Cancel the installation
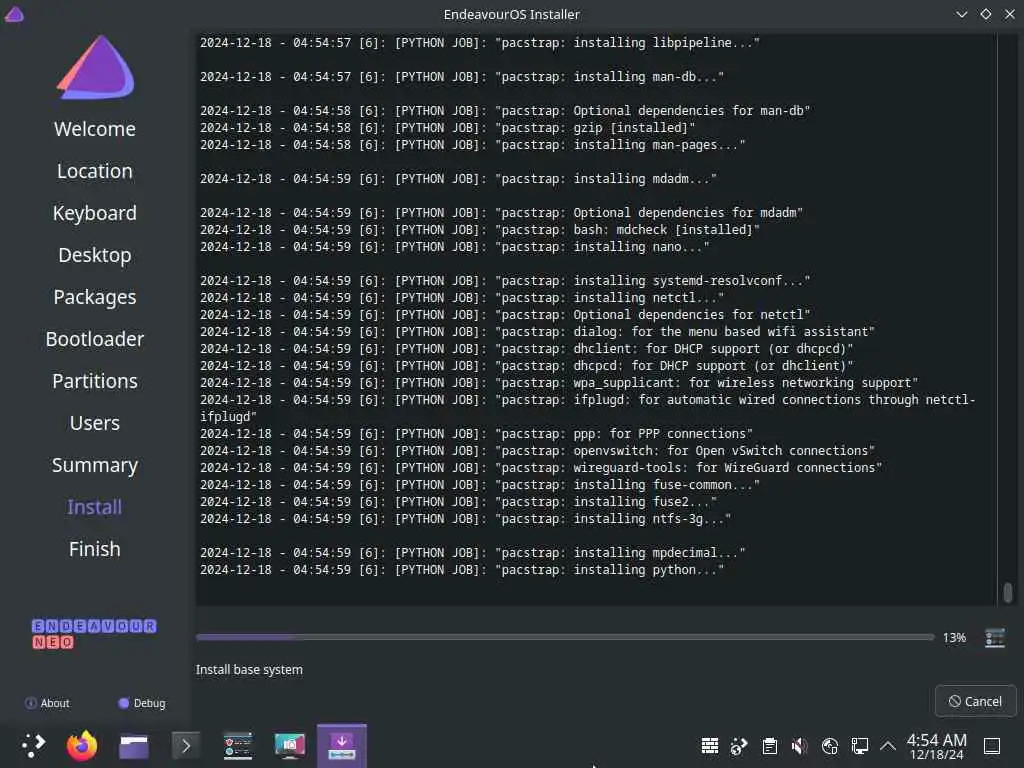Viewport: 1024px width, 768px height. (975, 701)
